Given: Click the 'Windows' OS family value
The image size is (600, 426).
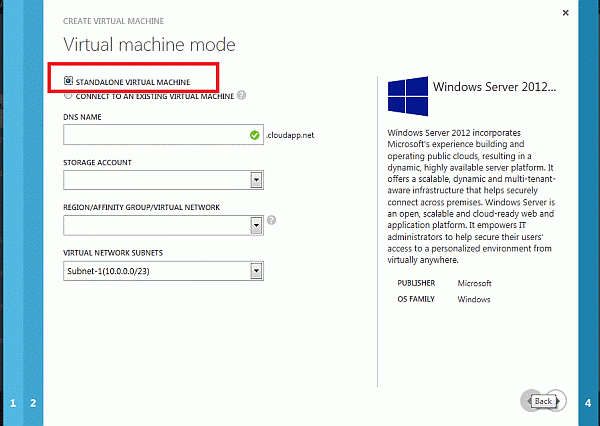Looking at the screenshot, I should coord(474,299).
